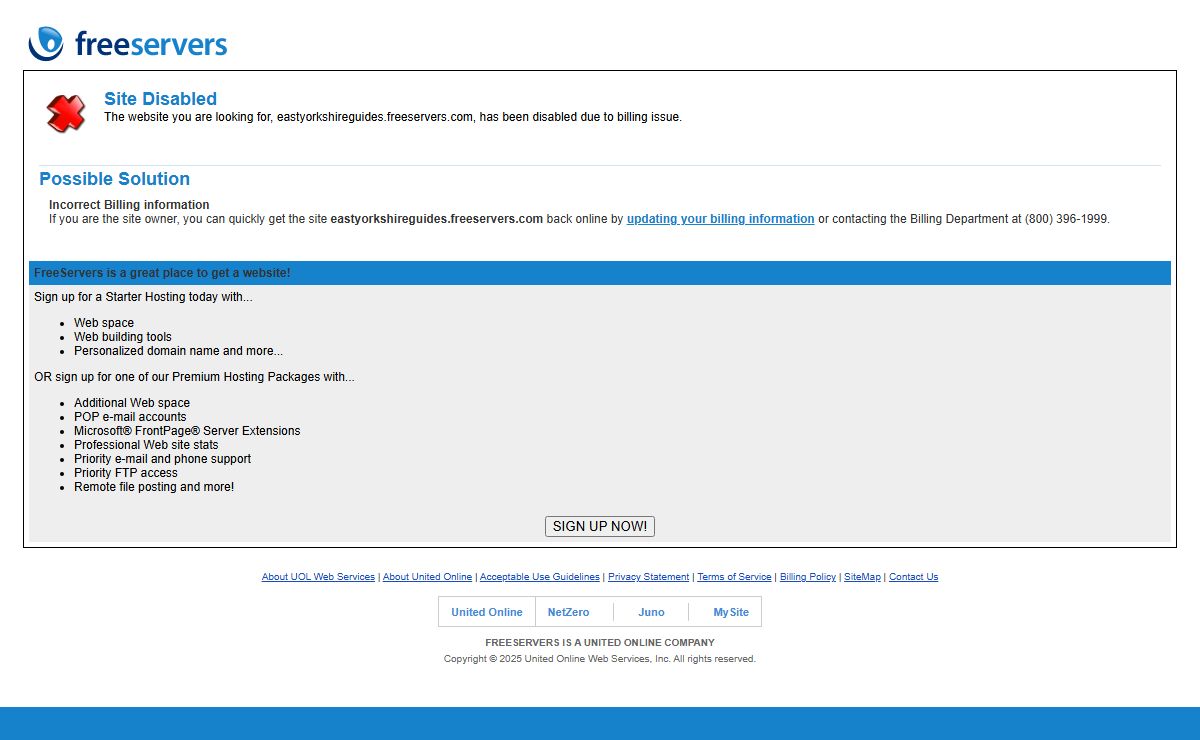Open the About UOL Web Services link
The width and height of the screenshot is (1200, 740).
pyautogui.click(x=318, y=577)
